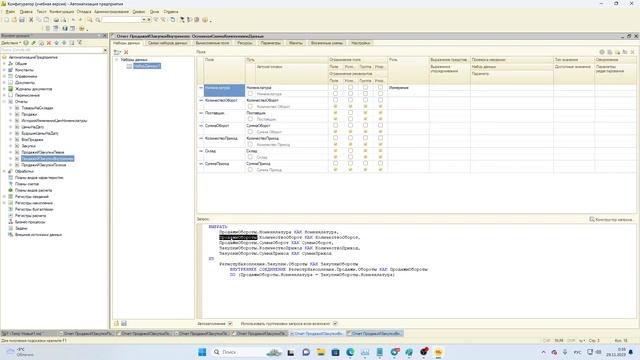Expand the Документы tree node
The width and height of the screenshot is (640, 360).
pyautogui.click(x=4, y=82)
